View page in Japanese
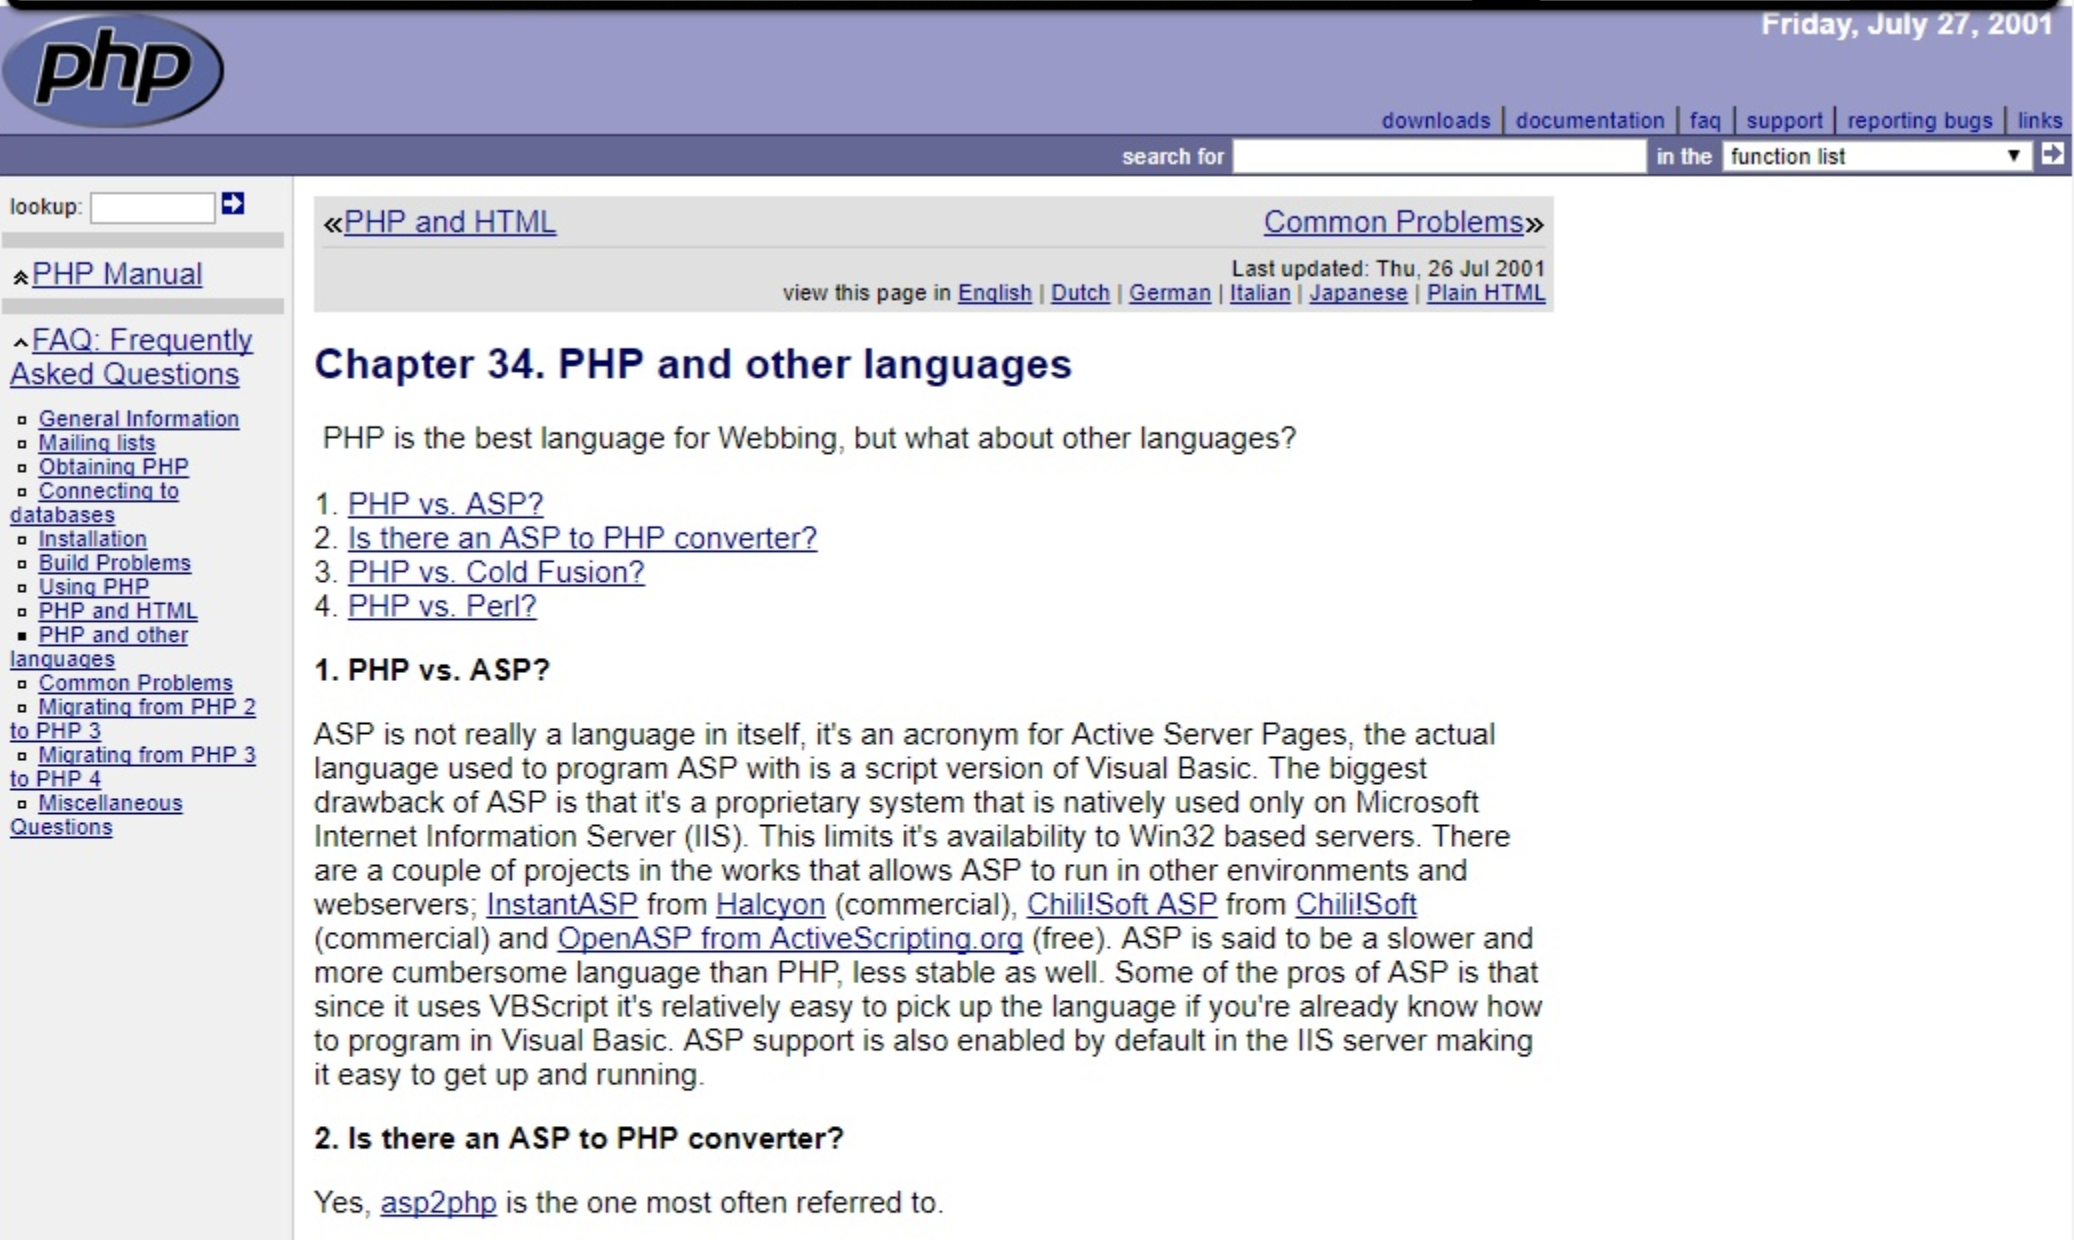Image resolution: width=2074 pixels, height=1240 pixels. 1358,293
